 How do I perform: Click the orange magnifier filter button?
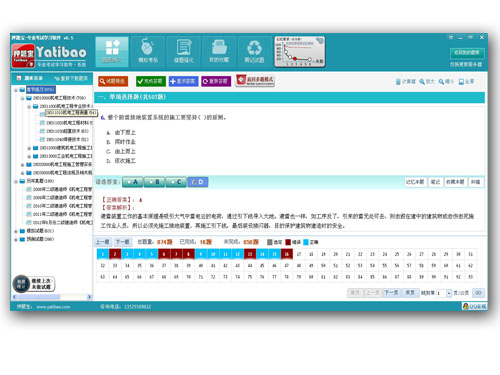(113, 81)
